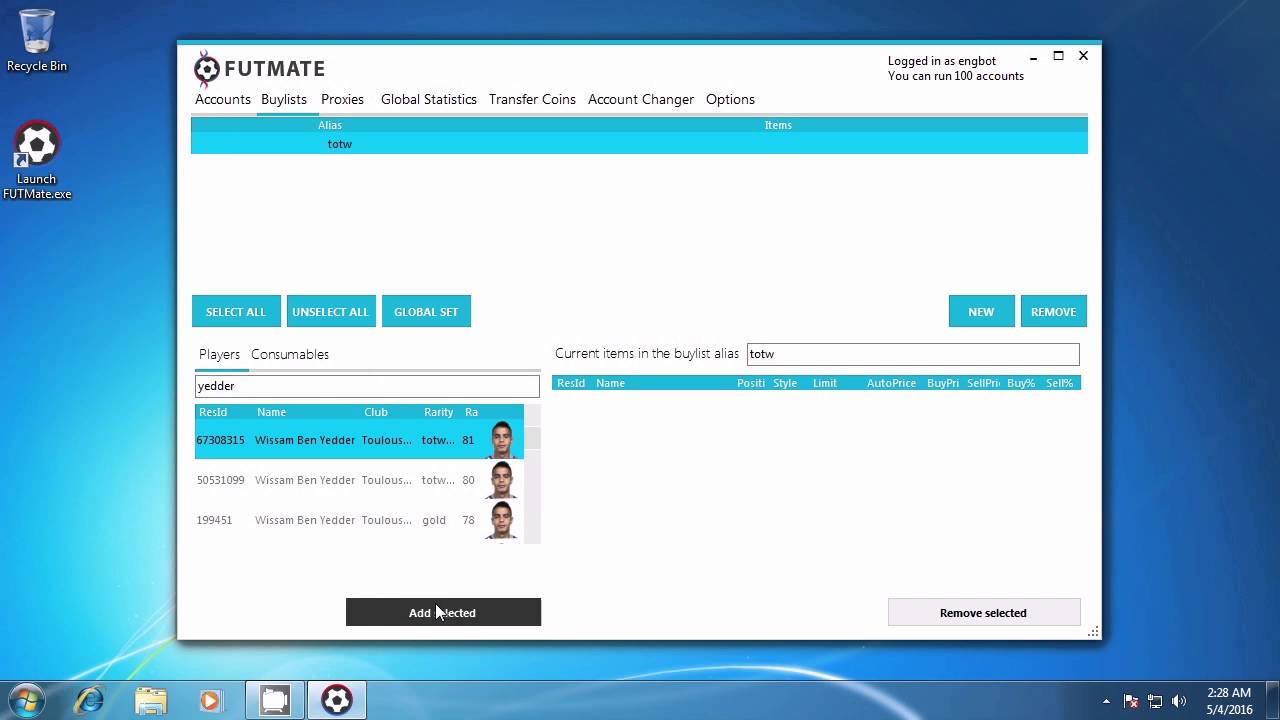1280x720 pixels.
Task: Sort search results by Club column
Action: coord(376,412)
